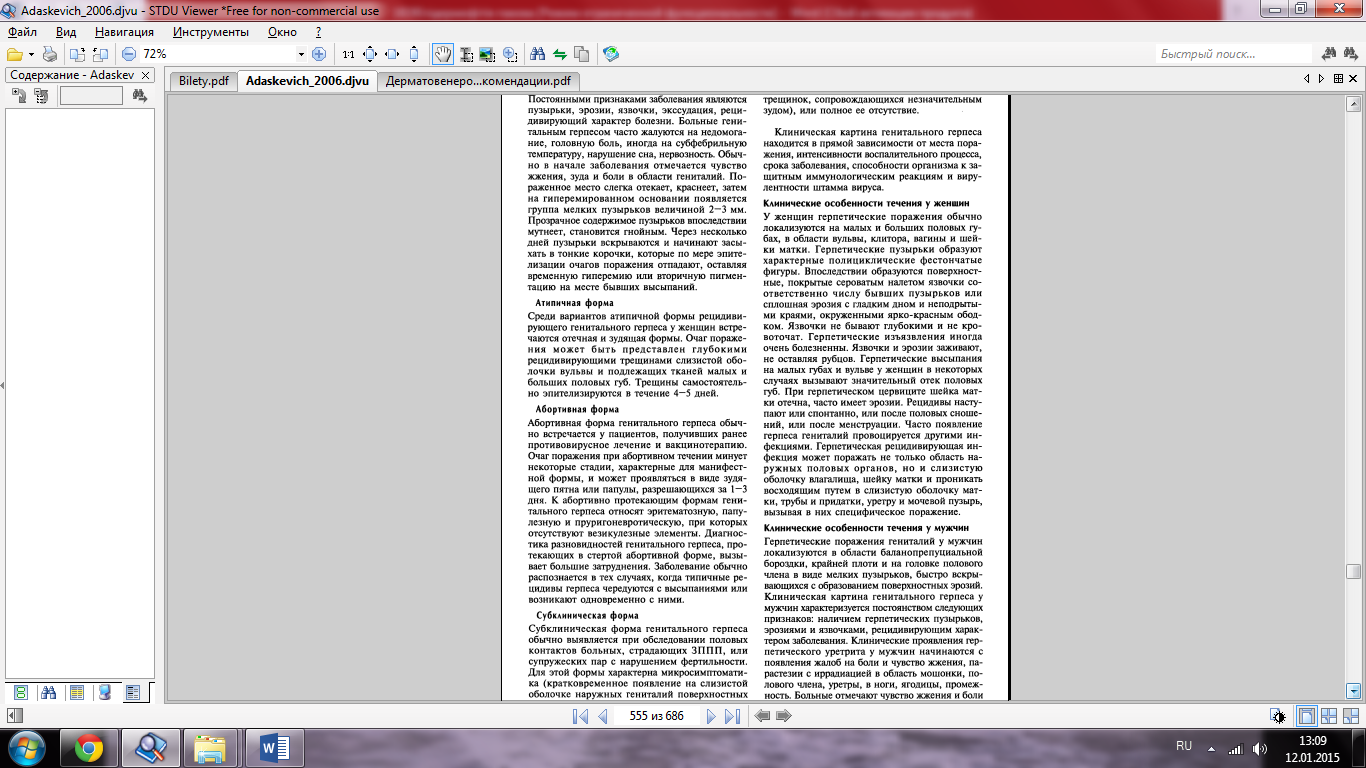1366x768 pixels.
Task: Zoom in with the plus button
Action: click(319, 54)
